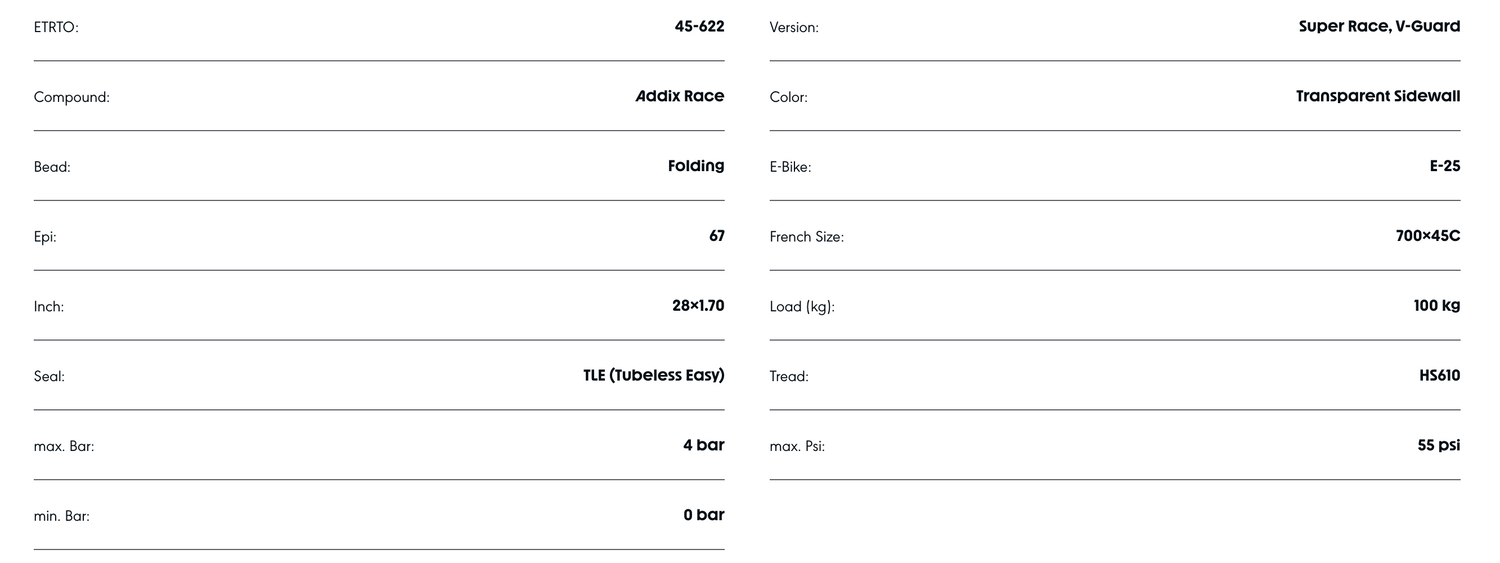The height and width of the screenshot is (563, 1500).
Task: Select the HS610 tread value
Action: pos(1440,376)
